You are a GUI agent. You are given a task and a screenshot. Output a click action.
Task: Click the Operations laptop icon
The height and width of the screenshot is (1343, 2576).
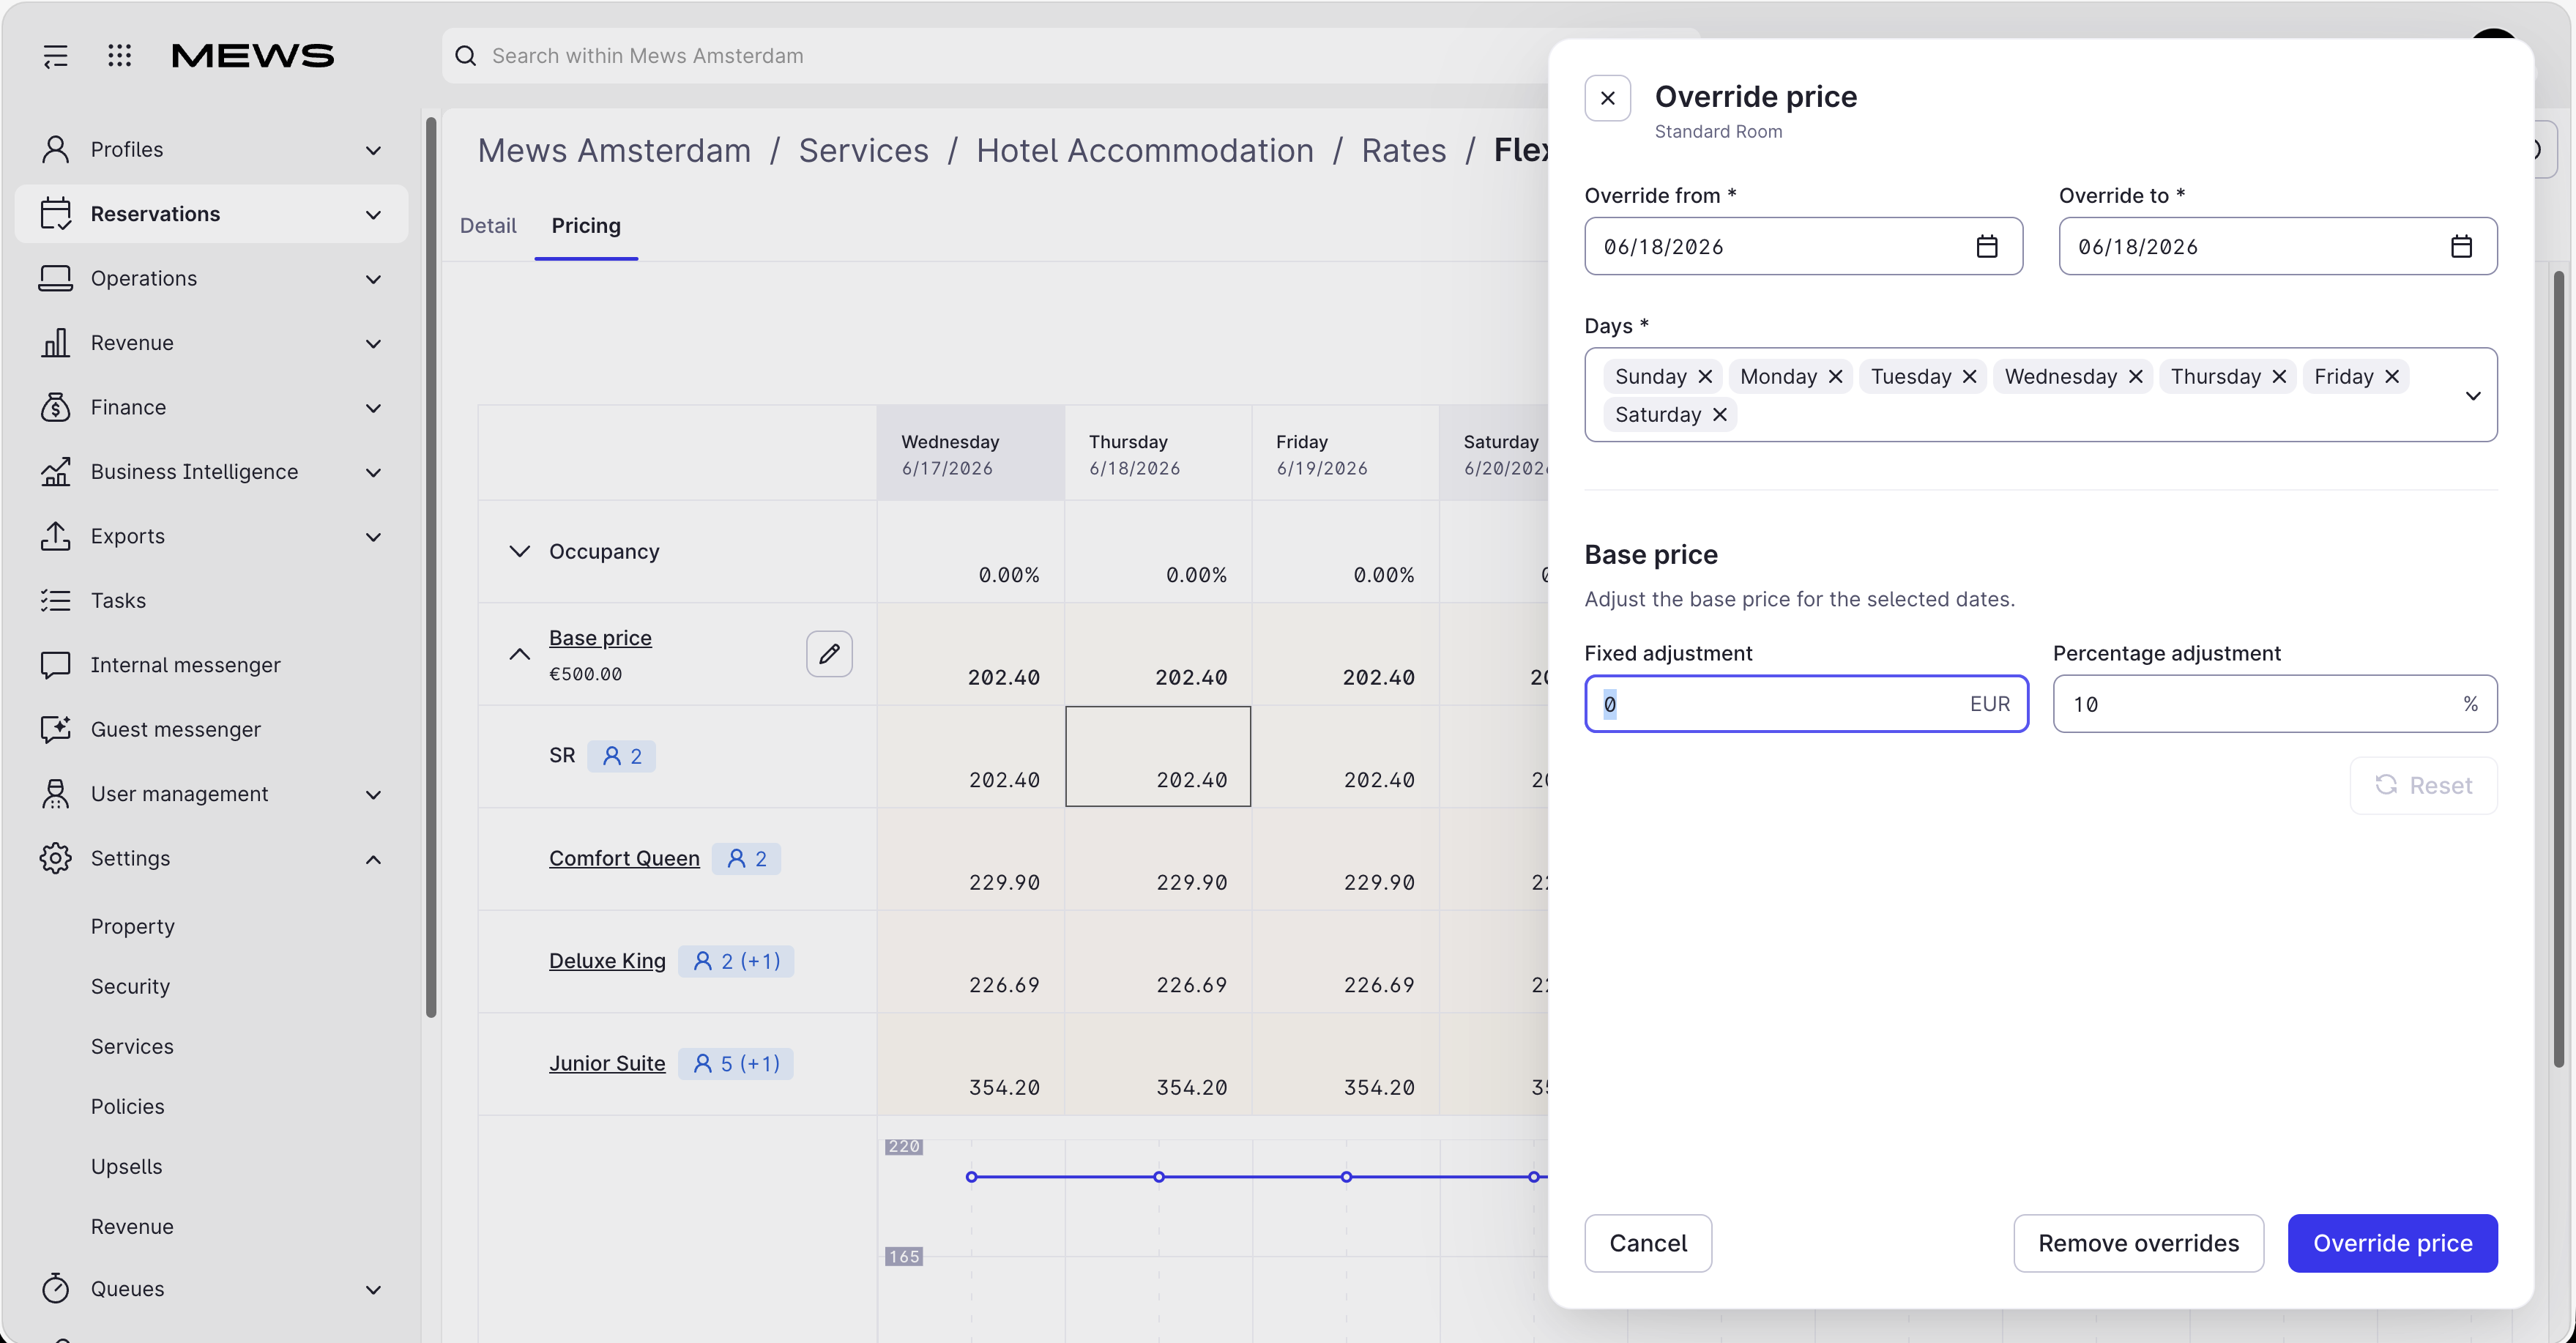pos(56,278)
